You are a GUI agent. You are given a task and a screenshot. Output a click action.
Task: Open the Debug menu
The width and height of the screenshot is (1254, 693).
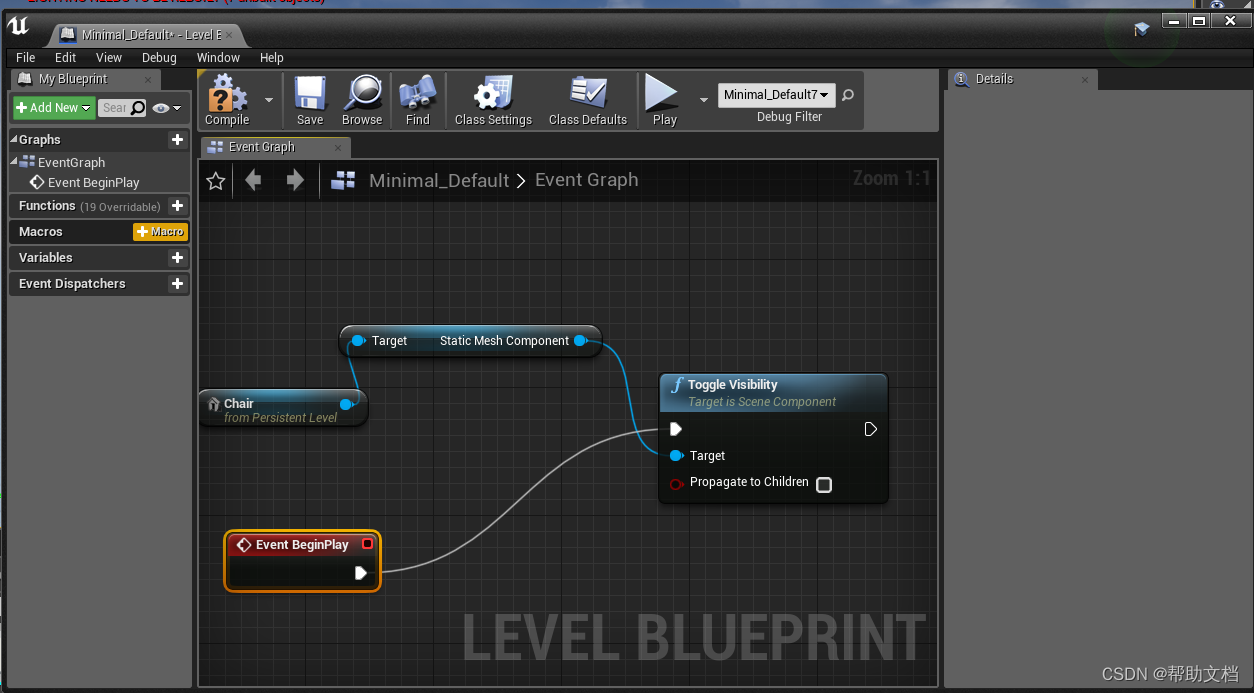(x=159, y=57)
